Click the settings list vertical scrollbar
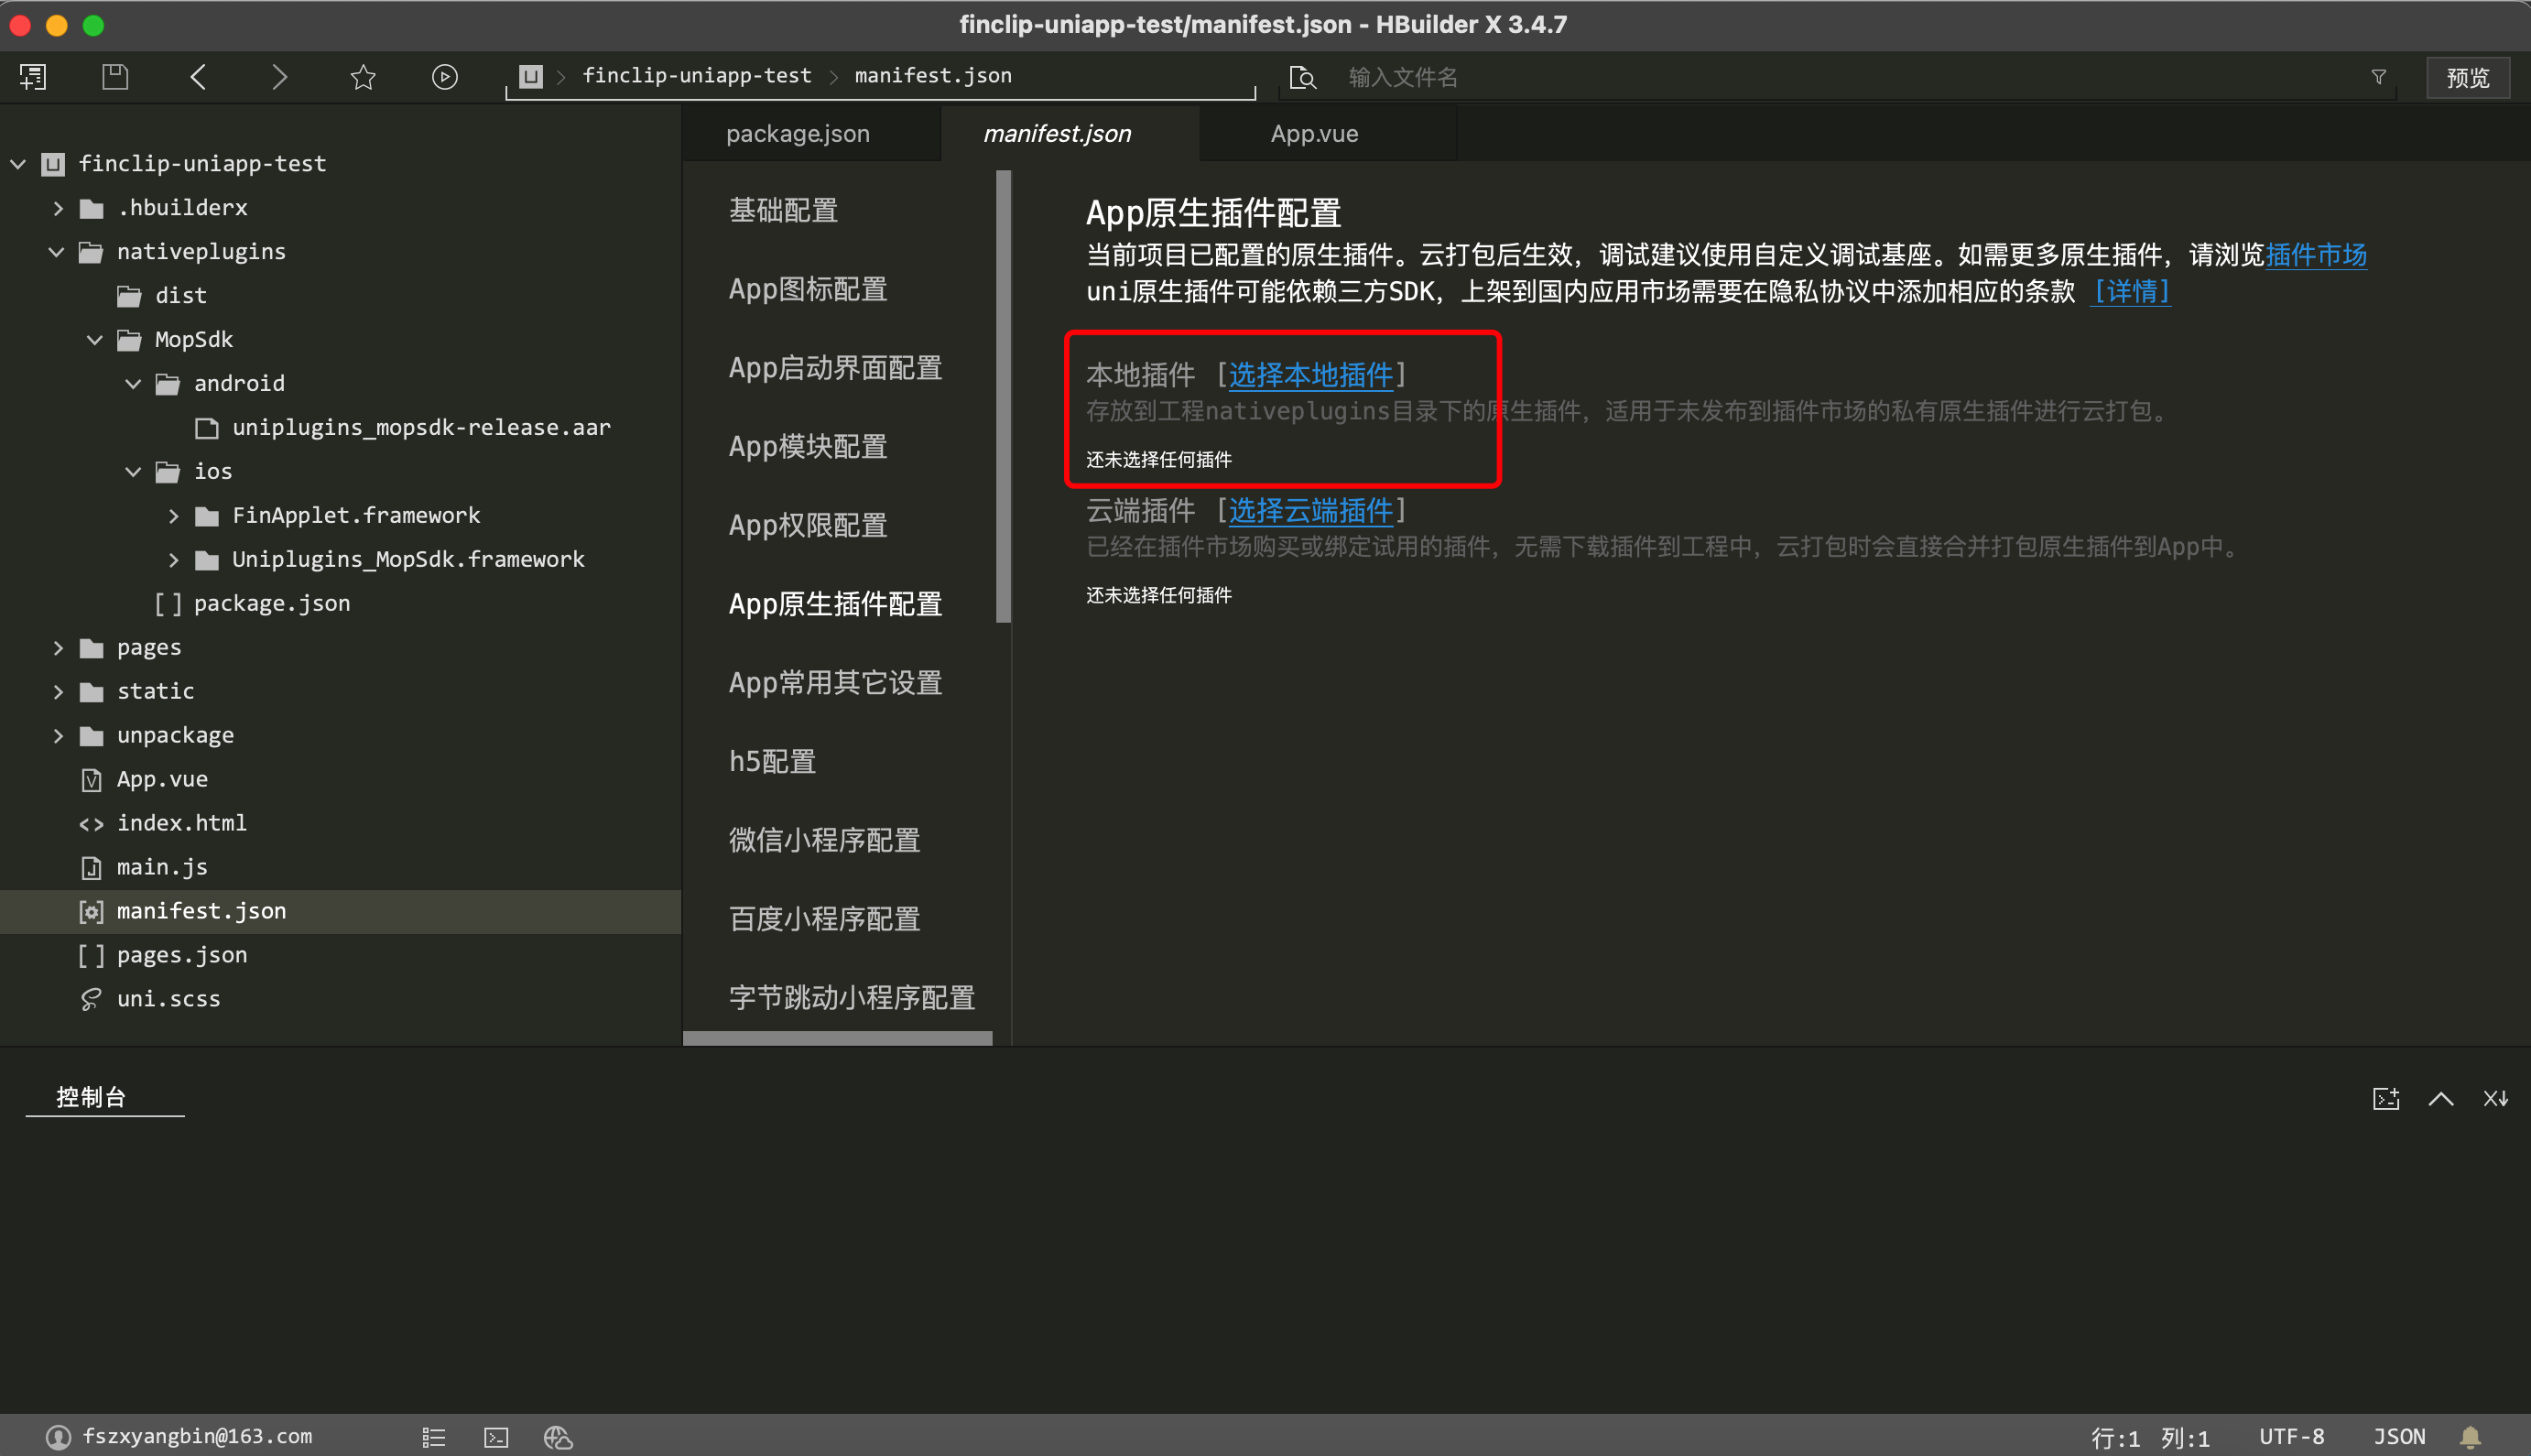The width and height of the screenshot is (2531, 1456). click(x=1003, y=396)
